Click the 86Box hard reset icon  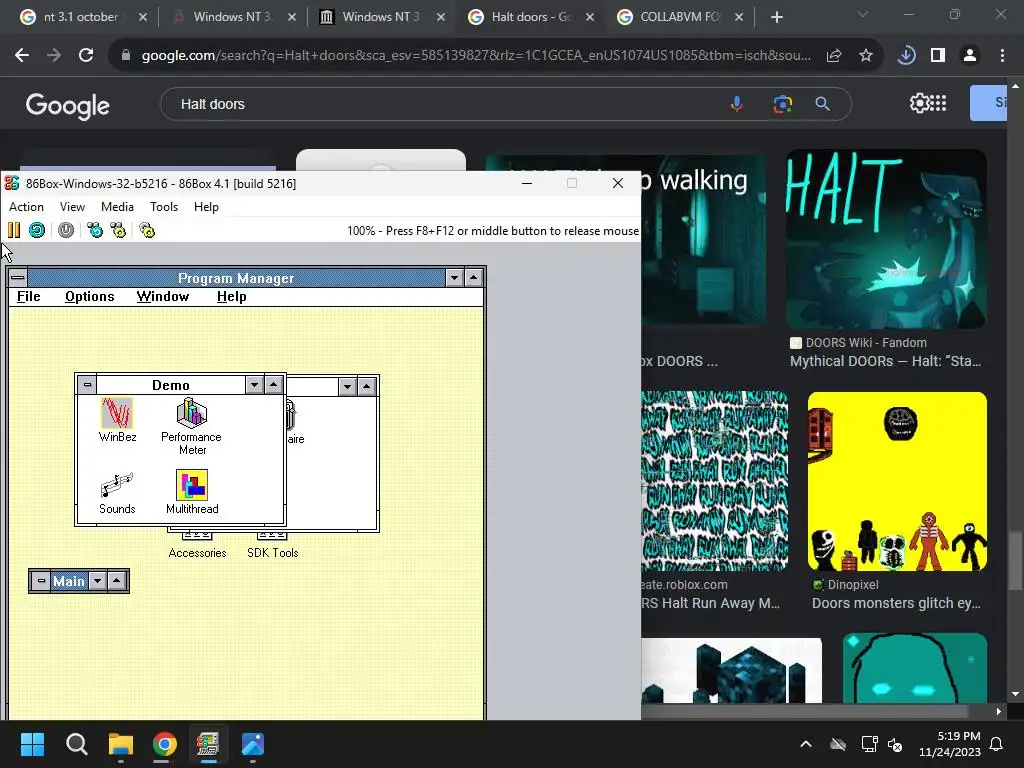tap(37, 230)
